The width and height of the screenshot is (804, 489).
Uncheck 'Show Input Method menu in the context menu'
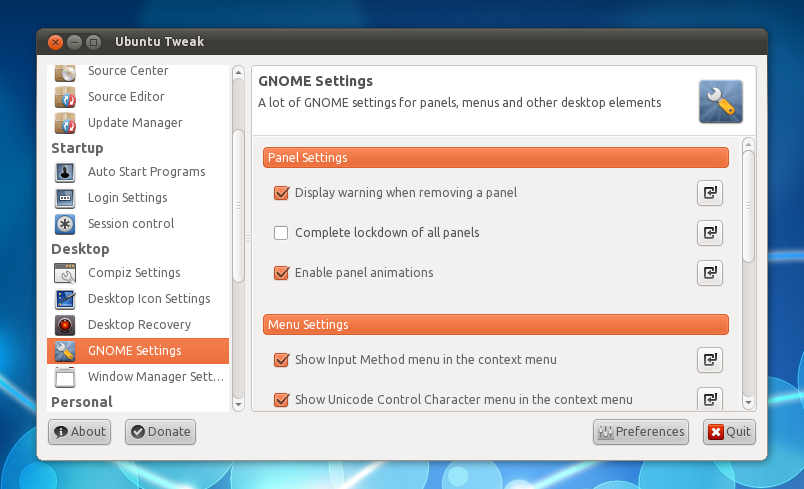[x=281, y=360]
